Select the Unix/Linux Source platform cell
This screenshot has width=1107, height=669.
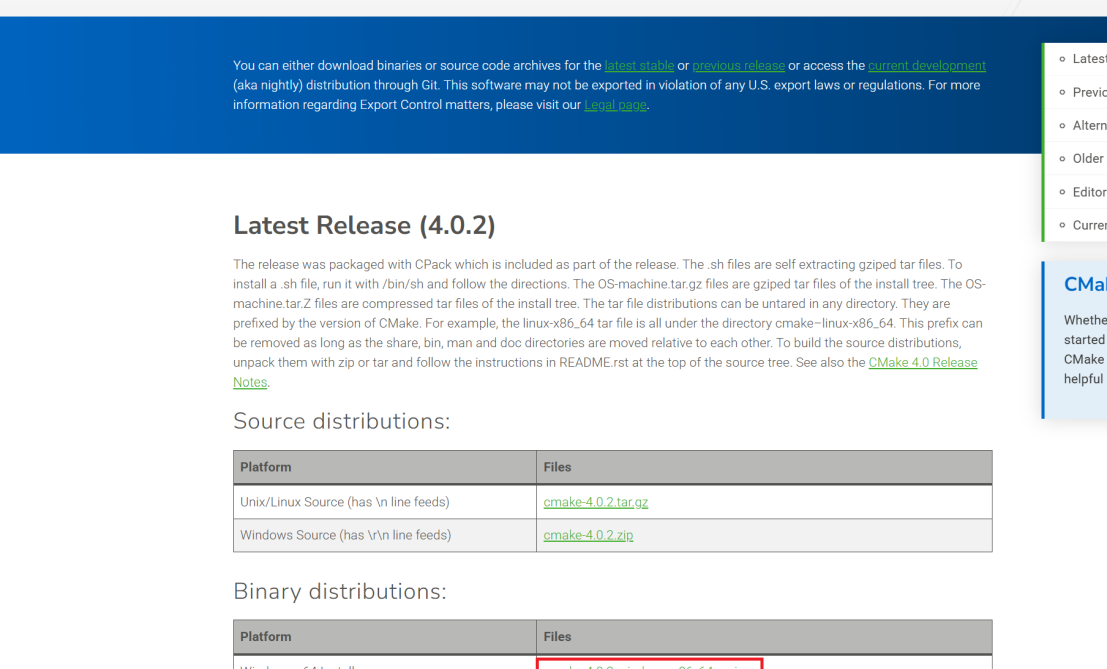[x=385, y=502]
